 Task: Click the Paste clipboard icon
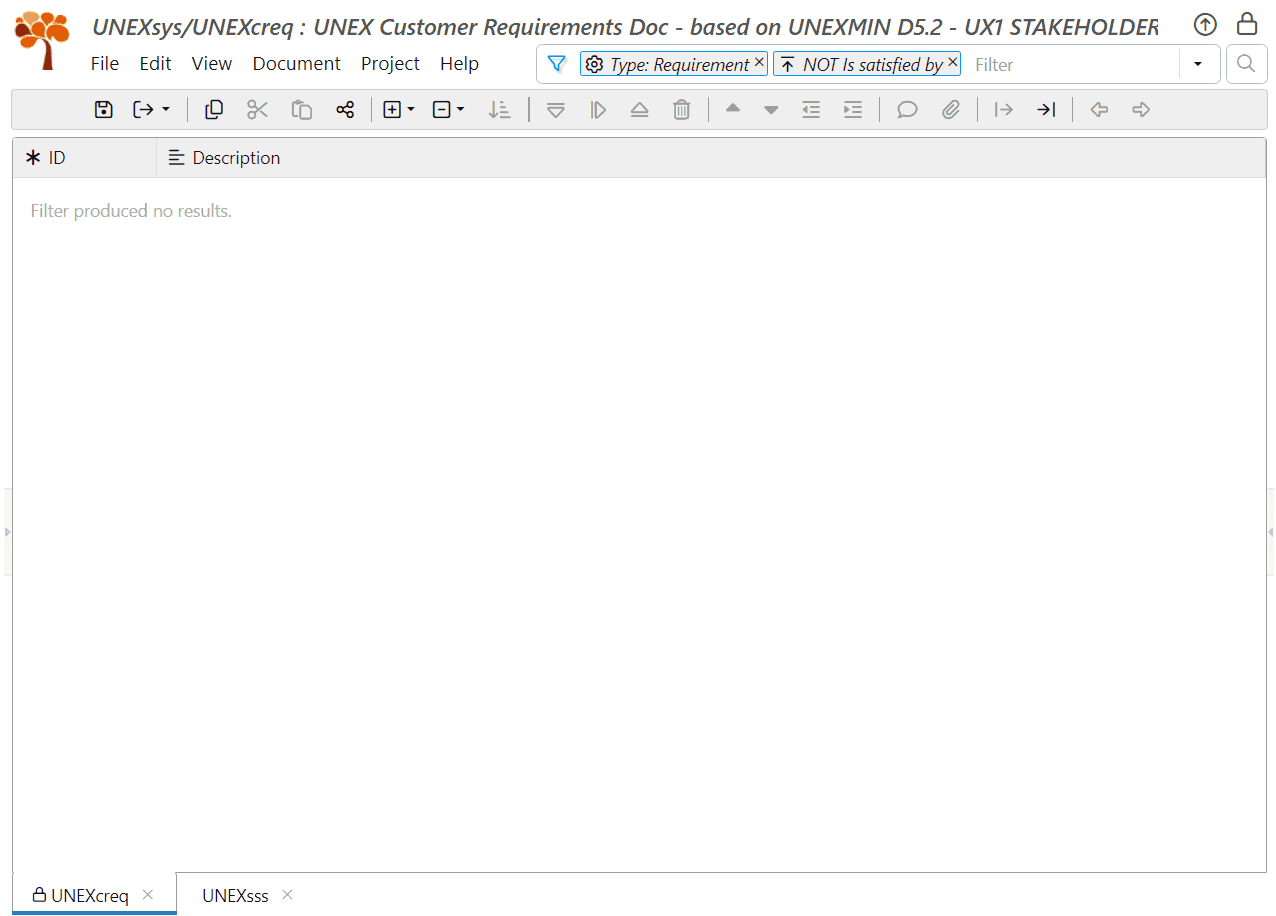tap(302, 110)
